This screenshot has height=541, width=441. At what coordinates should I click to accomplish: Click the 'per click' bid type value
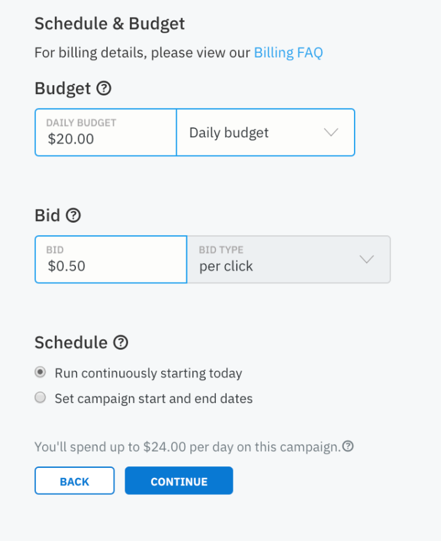pyautogui.click(x=226, y=266)
